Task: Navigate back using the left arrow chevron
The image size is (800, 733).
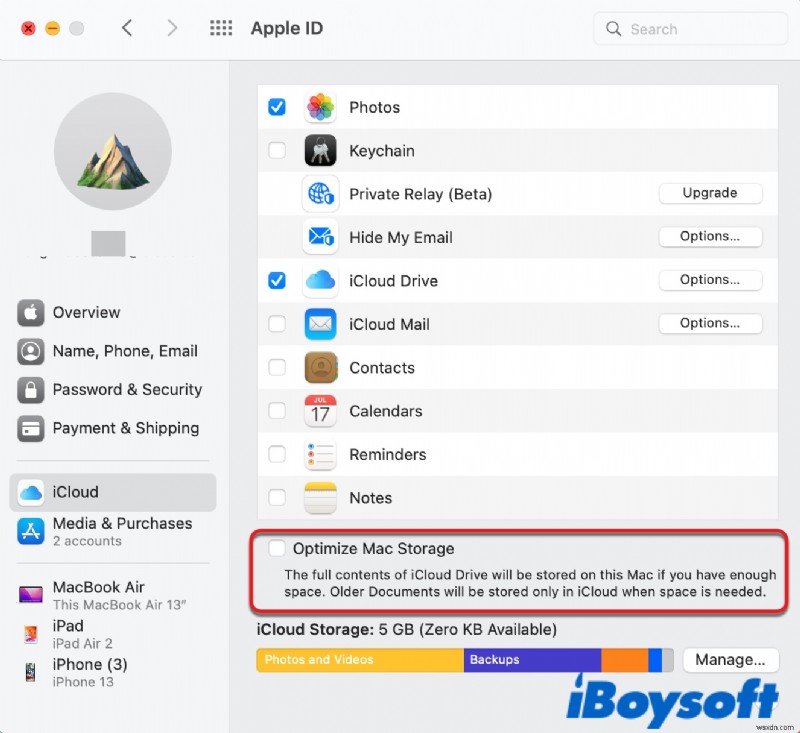Action: [x=127, y=28]
